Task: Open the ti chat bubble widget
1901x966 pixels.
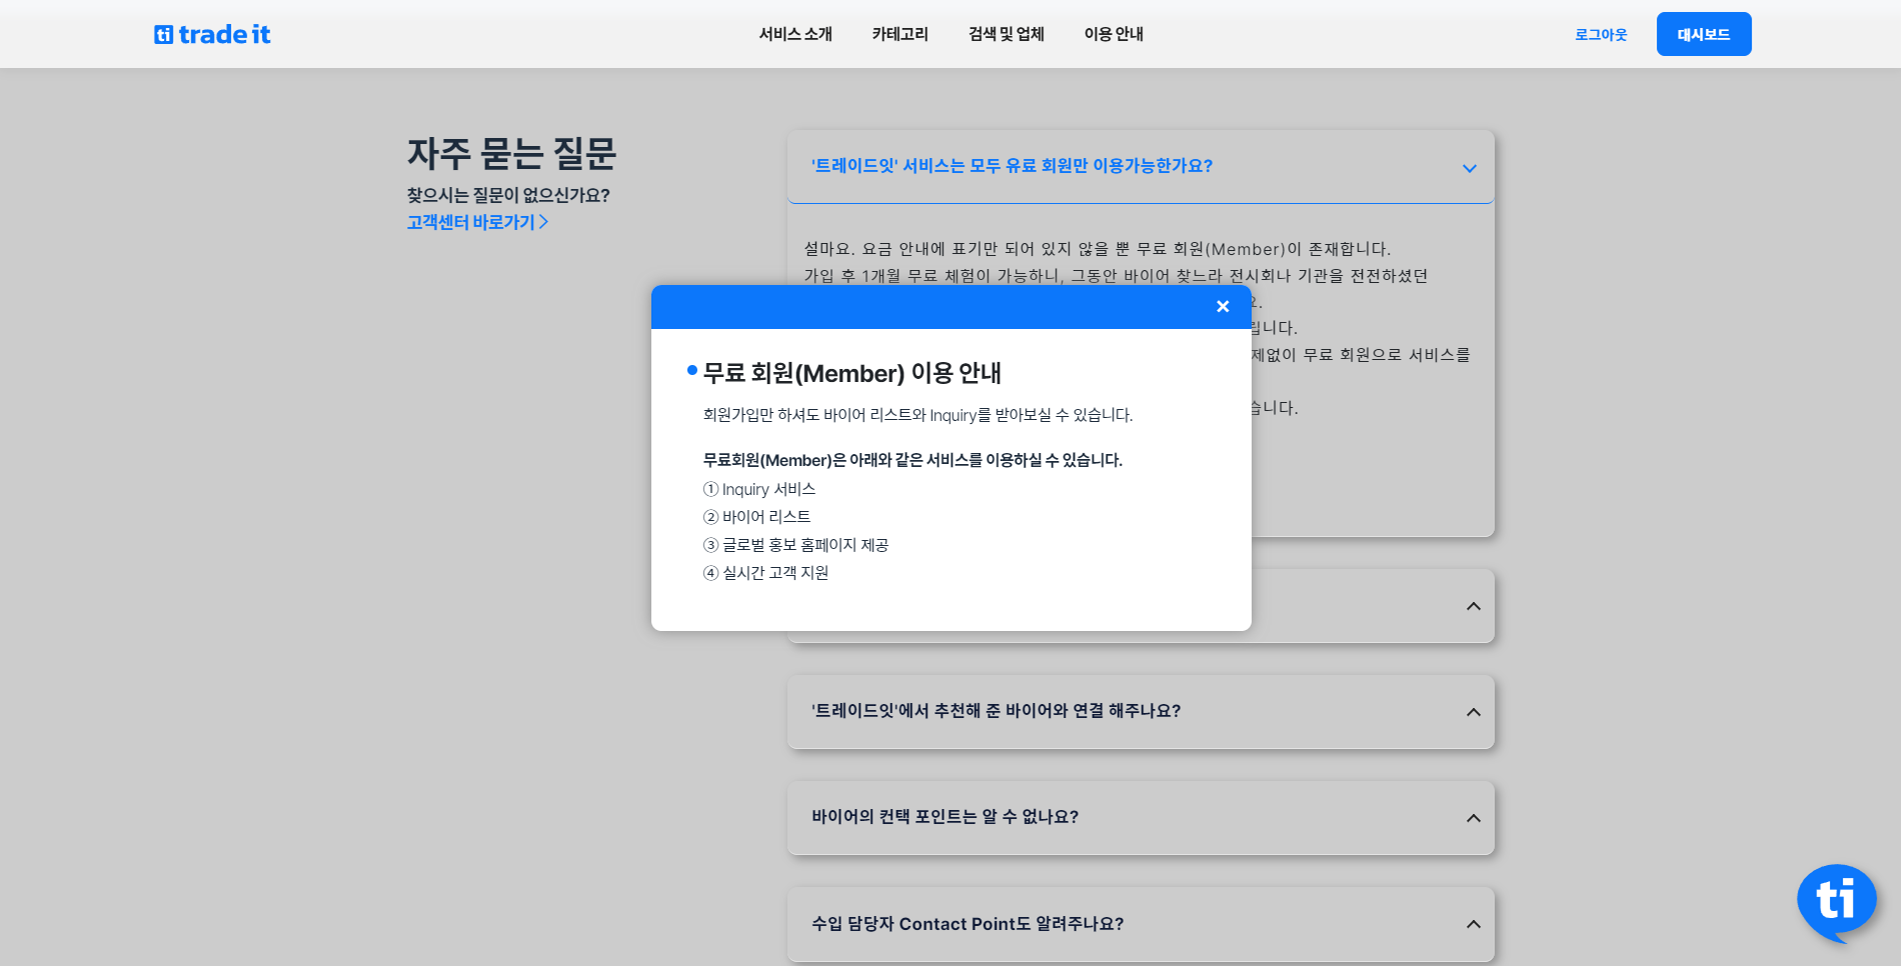Action: [x=1836, y=900]
